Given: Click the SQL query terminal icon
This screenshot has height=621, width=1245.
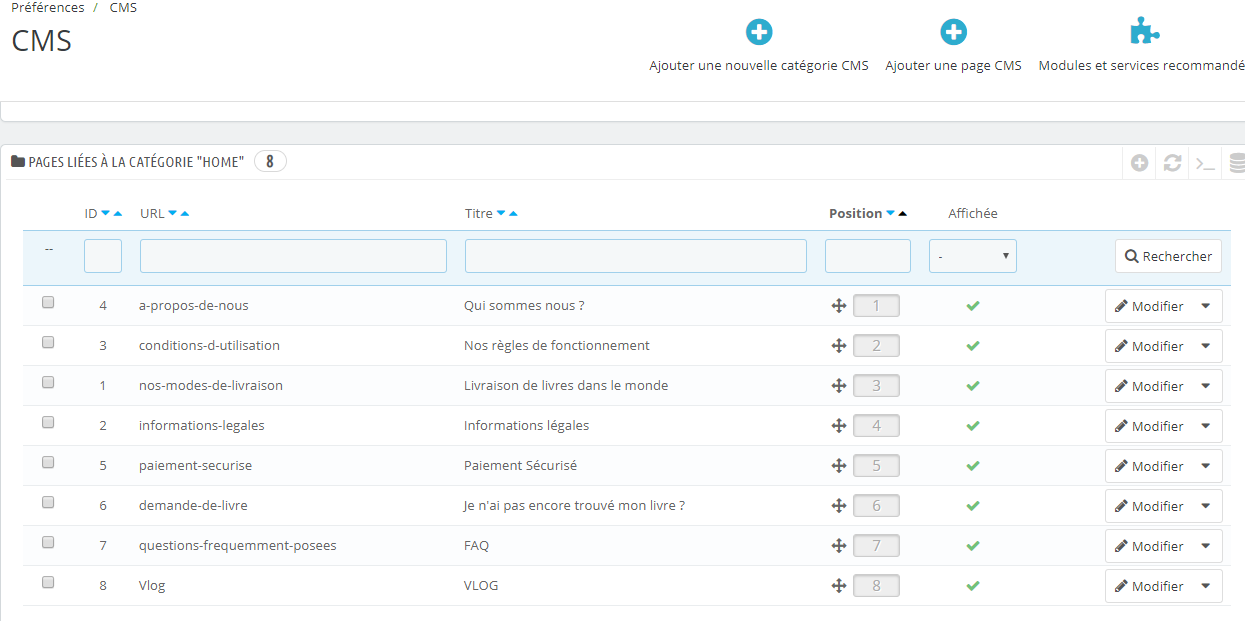Looking at the screenshot, I should pos(1205,163).
